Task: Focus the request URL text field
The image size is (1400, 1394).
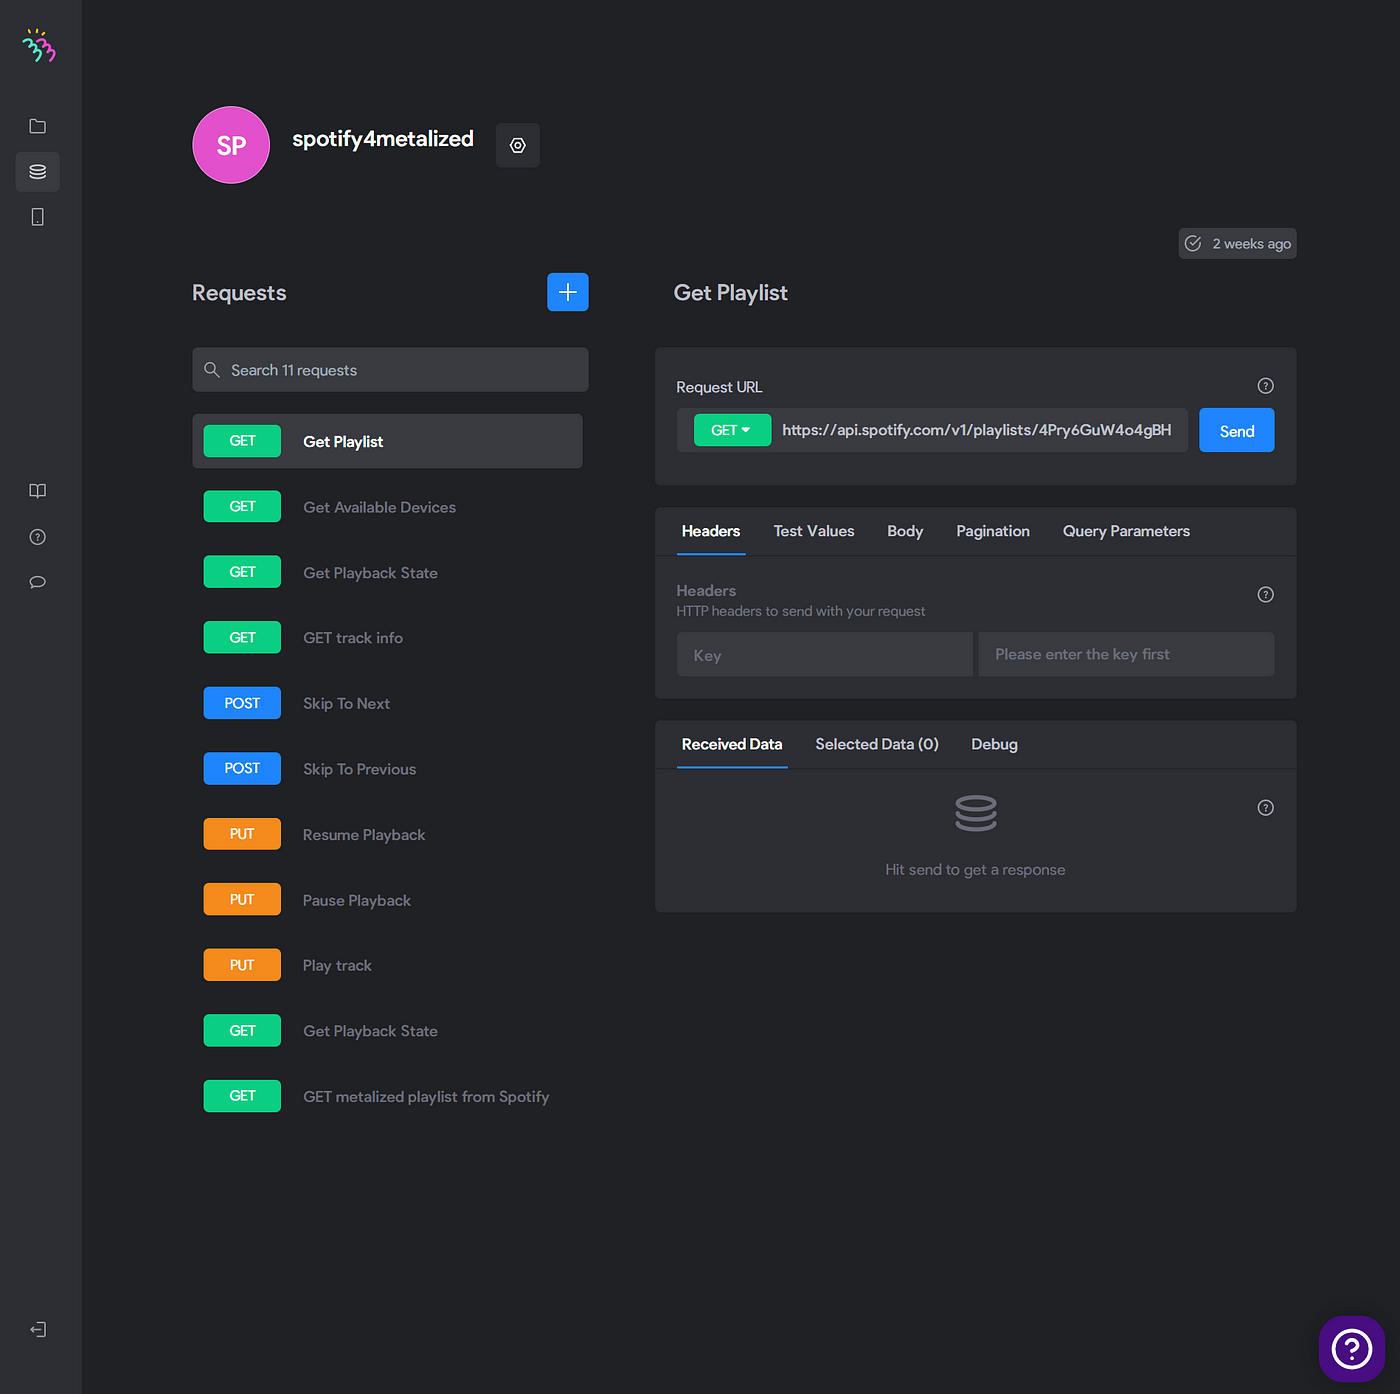Action: coord(977,430)
